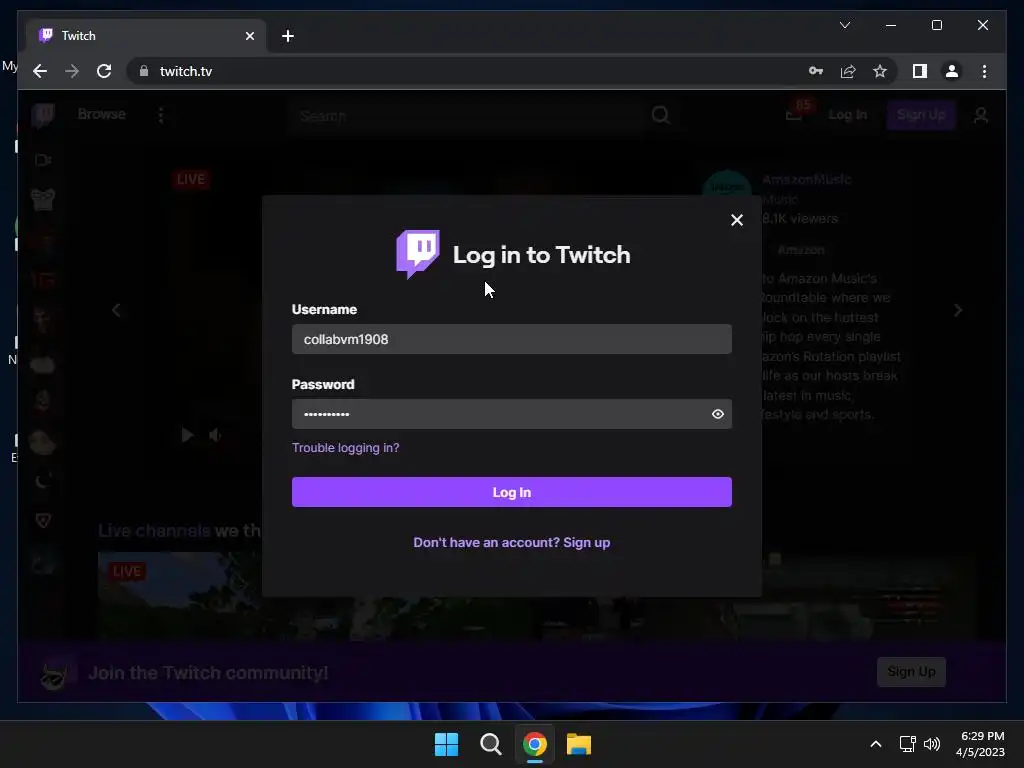Close the Log in to Twitch dialog

pos(737,220)
